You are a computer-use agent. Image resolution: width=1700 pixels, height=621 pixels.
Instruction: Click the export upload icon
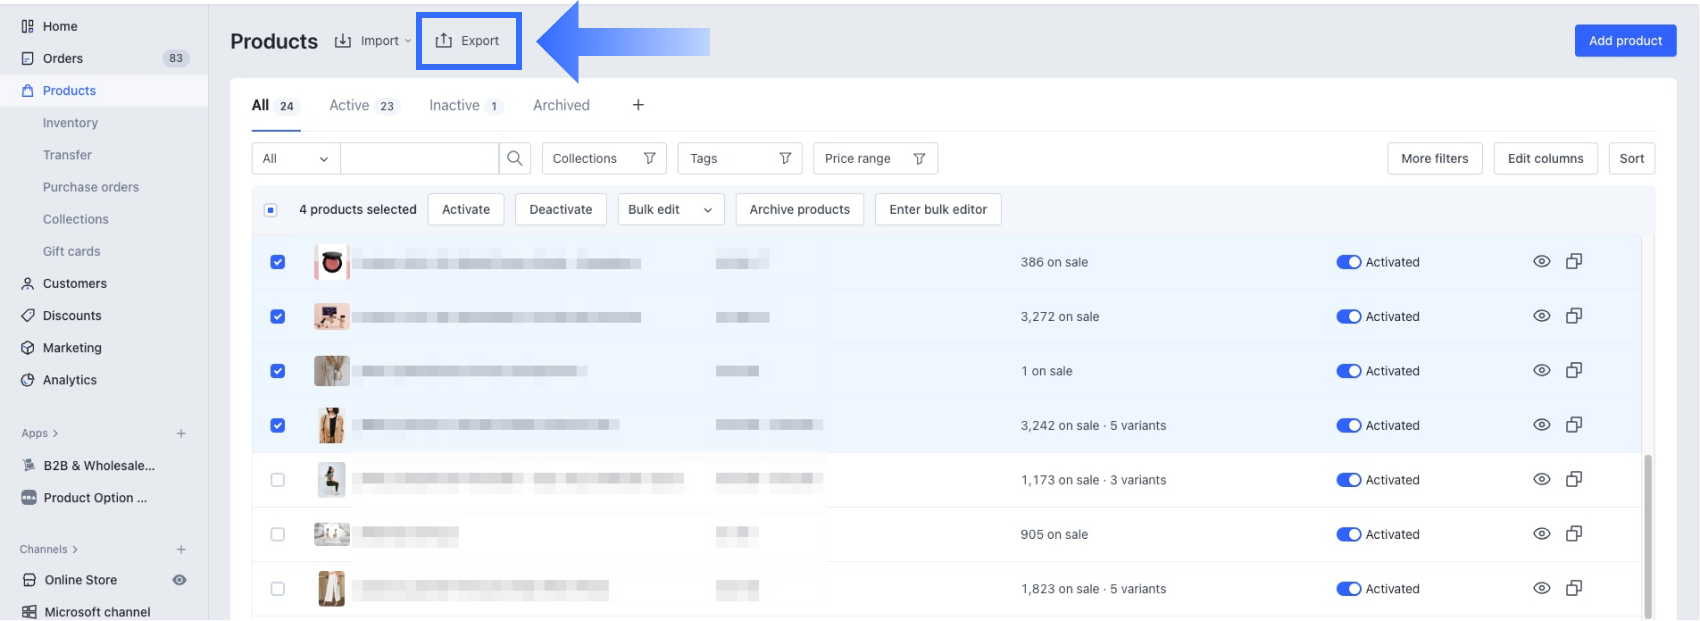pos(444,41)
